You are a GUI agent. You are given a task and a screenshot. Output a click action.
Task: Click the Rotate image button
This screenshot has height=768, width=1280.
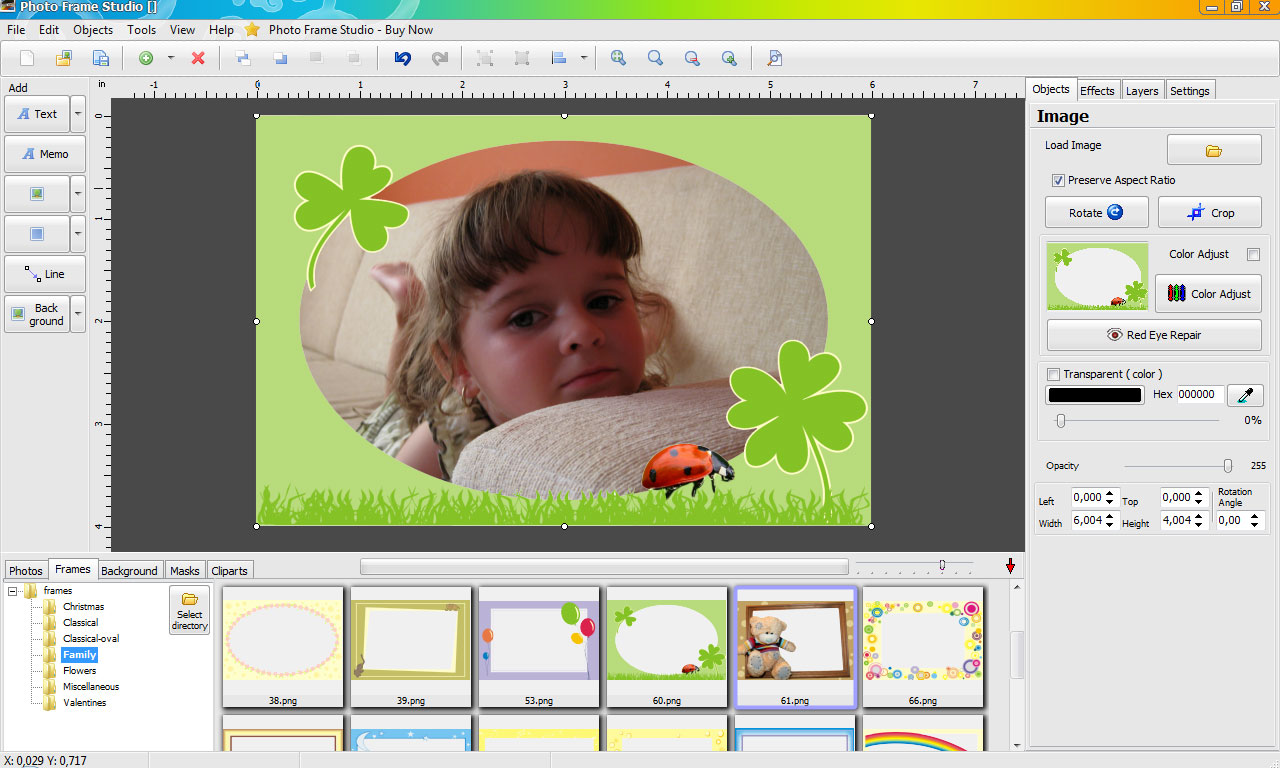[1096, 213]
